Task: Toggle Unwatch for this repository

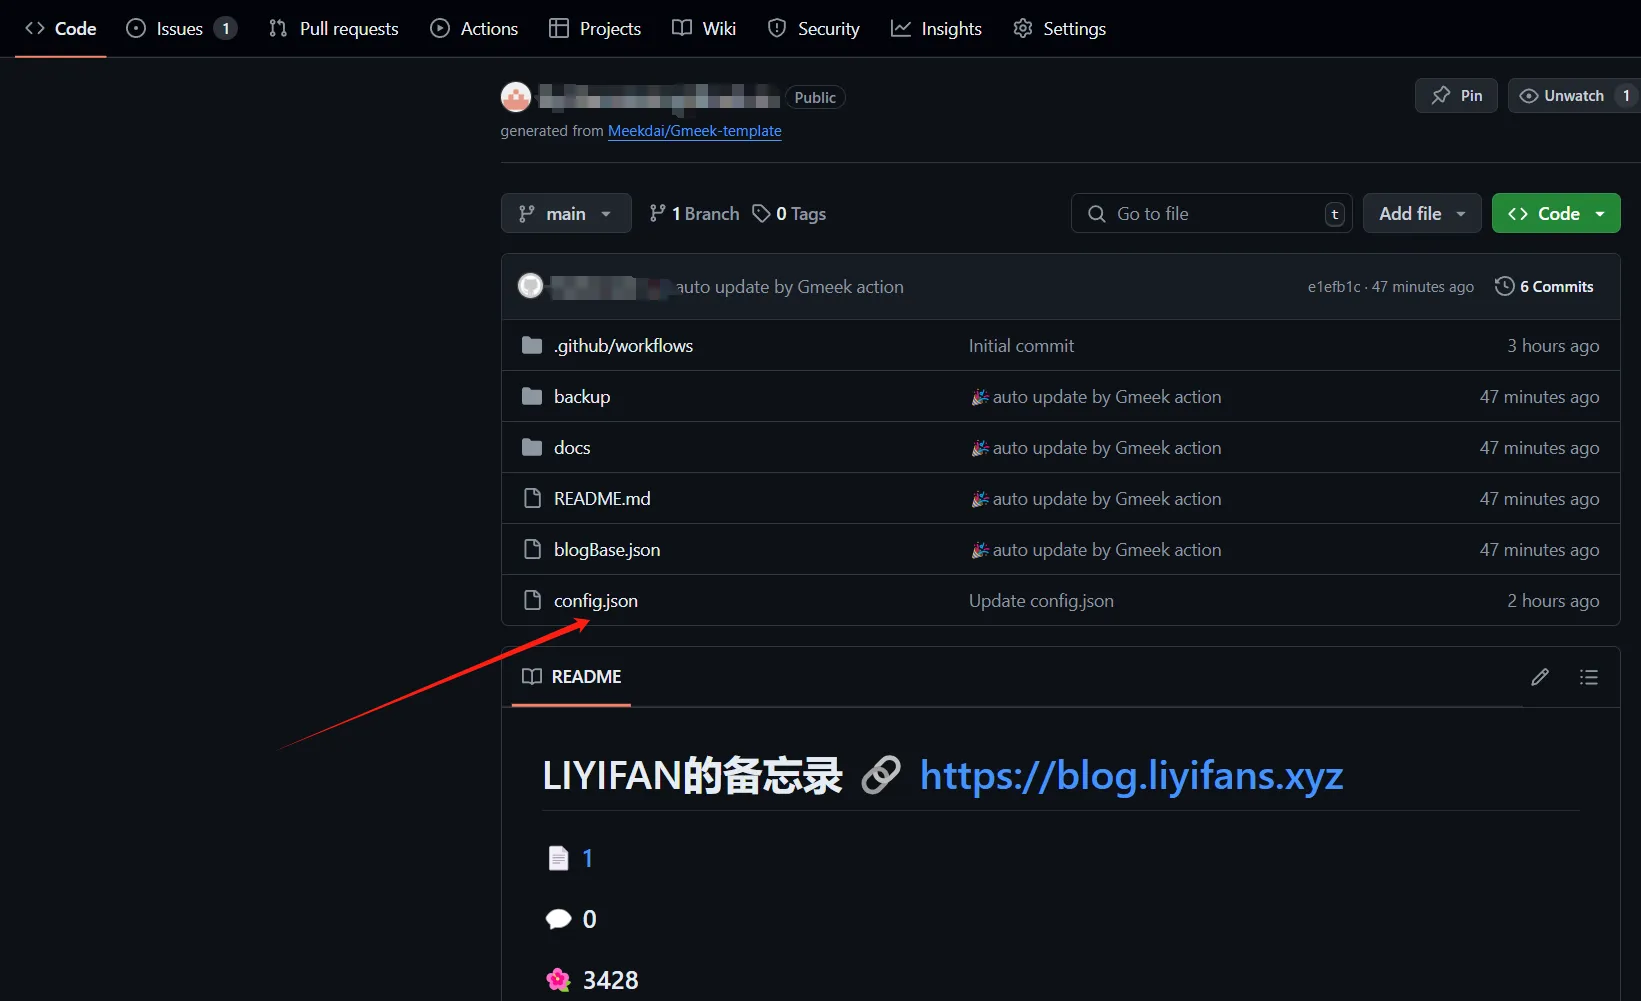Action: (1562, 96)
